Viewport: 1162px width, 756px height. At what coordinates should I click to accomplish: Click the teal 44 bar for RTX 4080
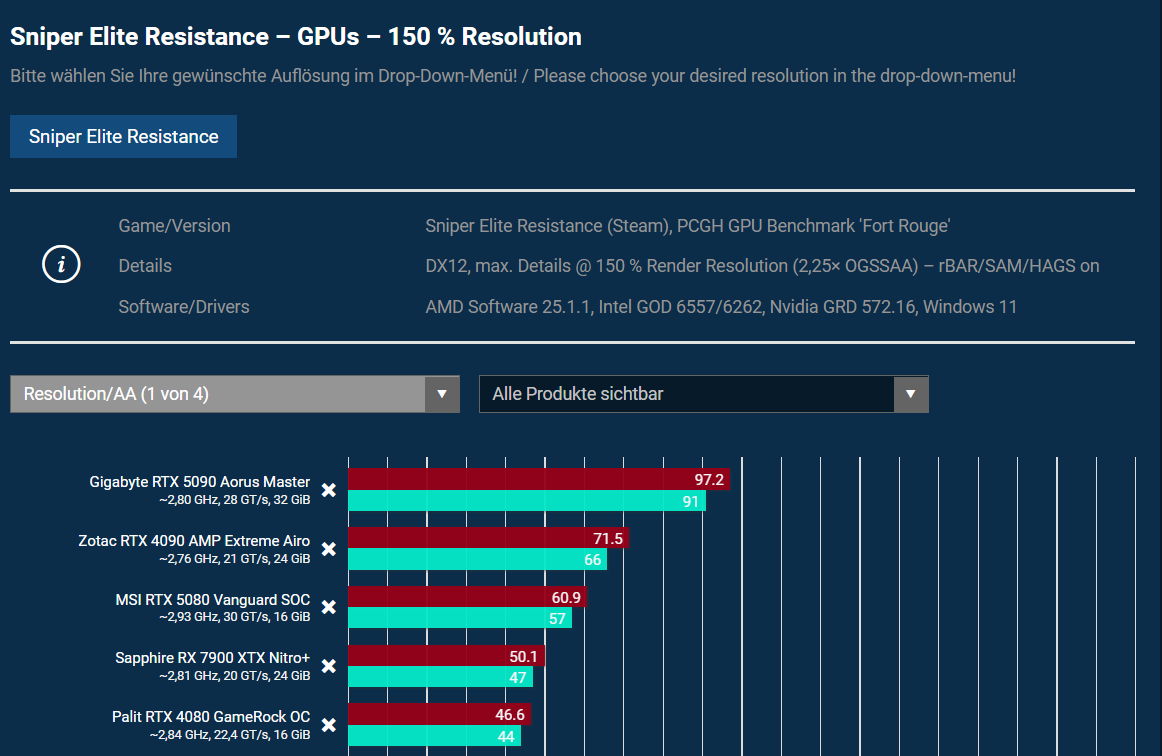[x=434, y=735]
